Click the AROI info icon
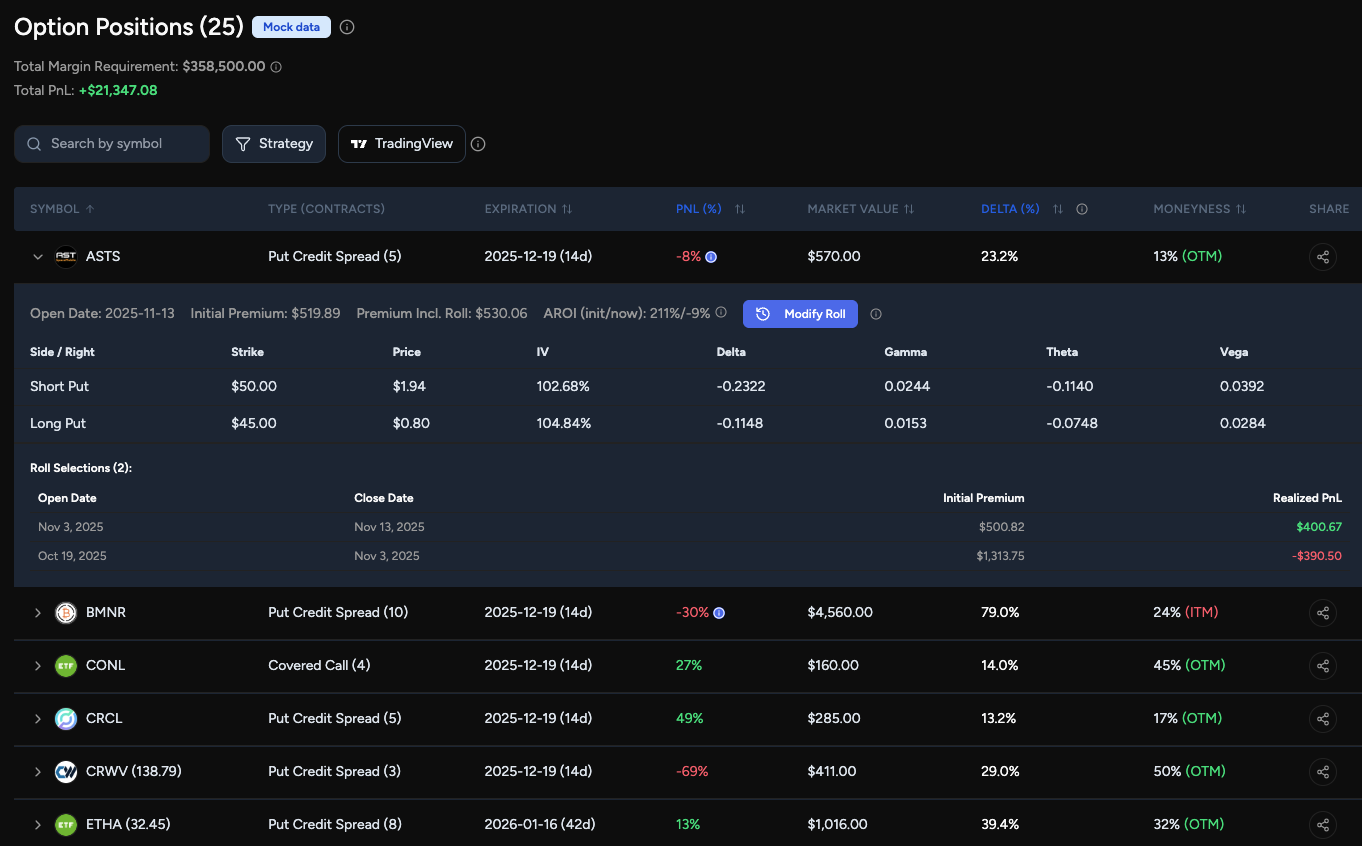 [721, 312]
